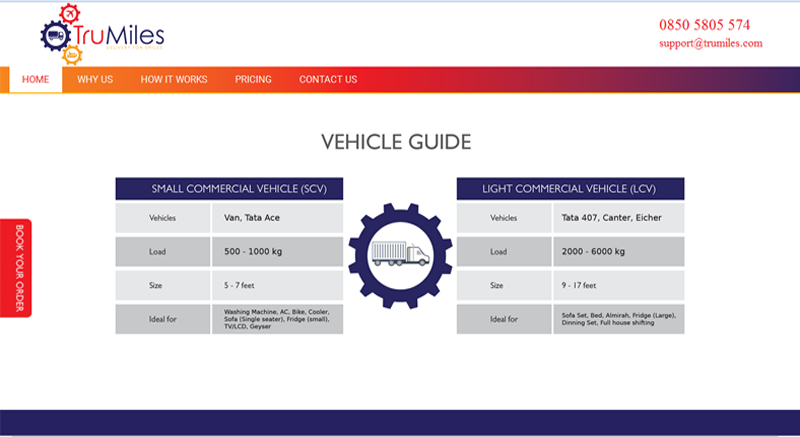The height and width of the screenshot is (437, 800).
Task: Click Ideal for label in SCV table
Action: [x=163, y=319]
